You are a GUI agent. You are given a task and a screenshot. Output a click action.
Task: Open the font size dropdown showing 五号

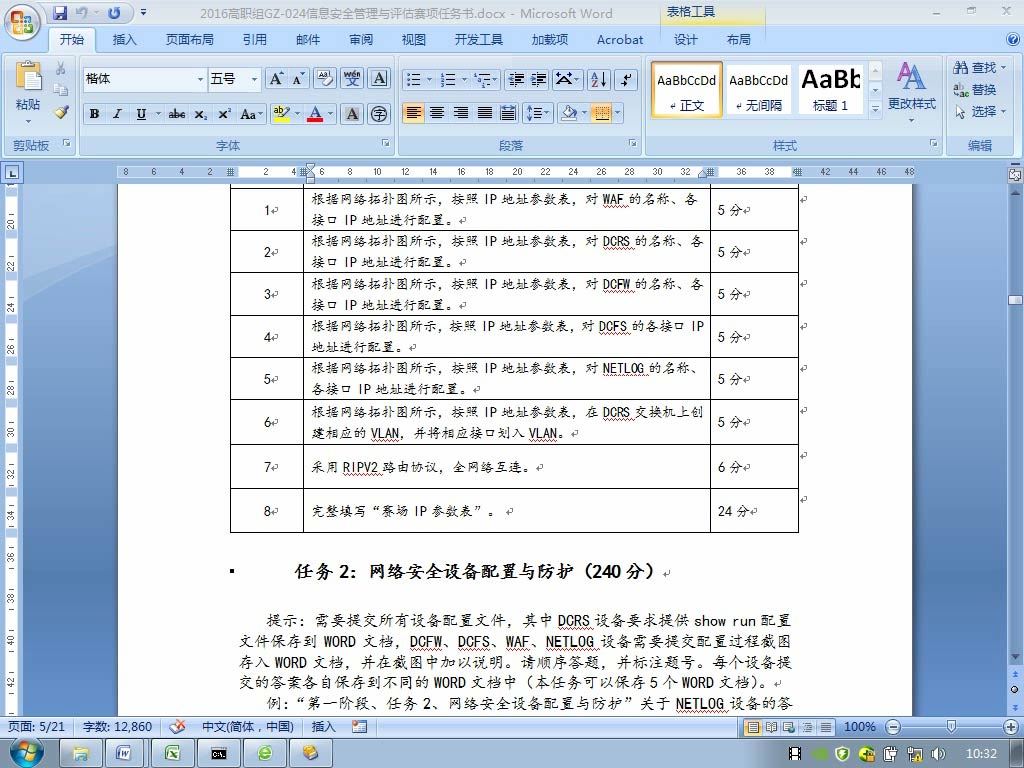(254, 79)
